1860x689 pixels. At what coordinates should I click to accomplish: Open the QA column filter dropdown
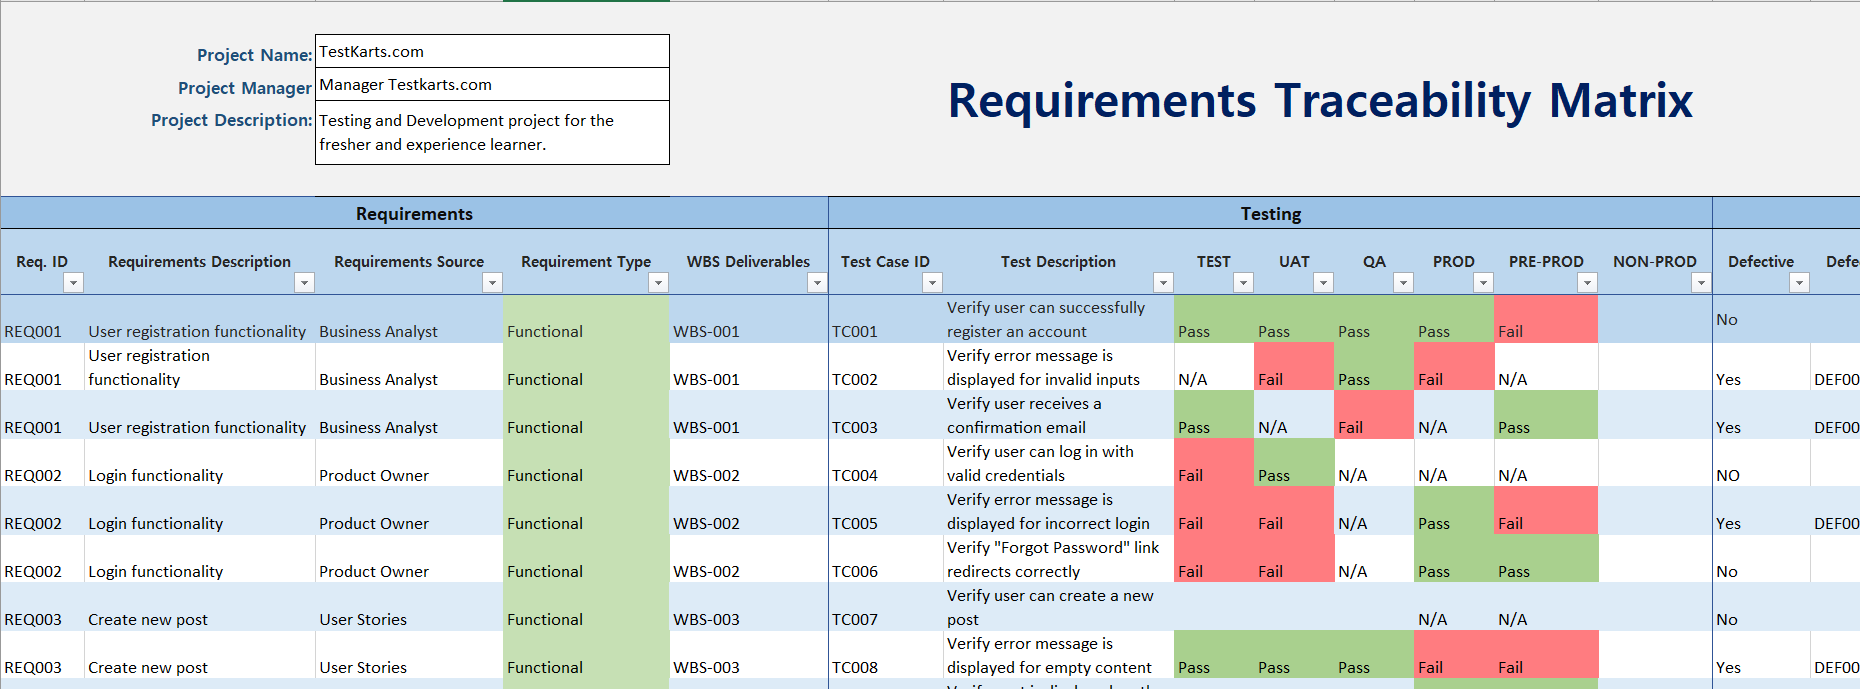(1403, 283)
